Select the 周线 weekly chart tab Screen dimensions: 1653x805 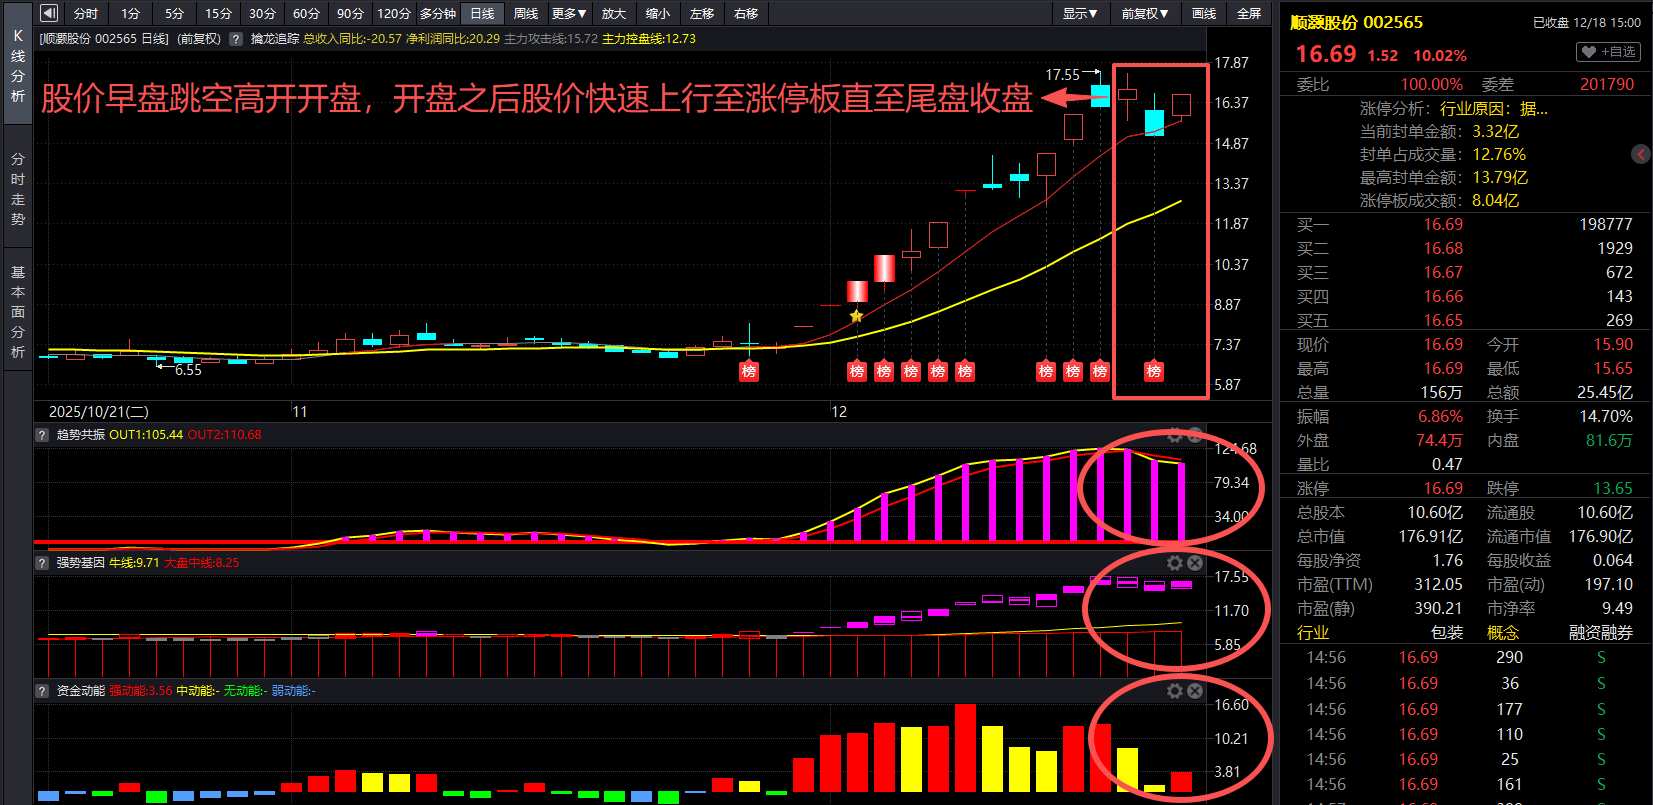click(526, 13)
